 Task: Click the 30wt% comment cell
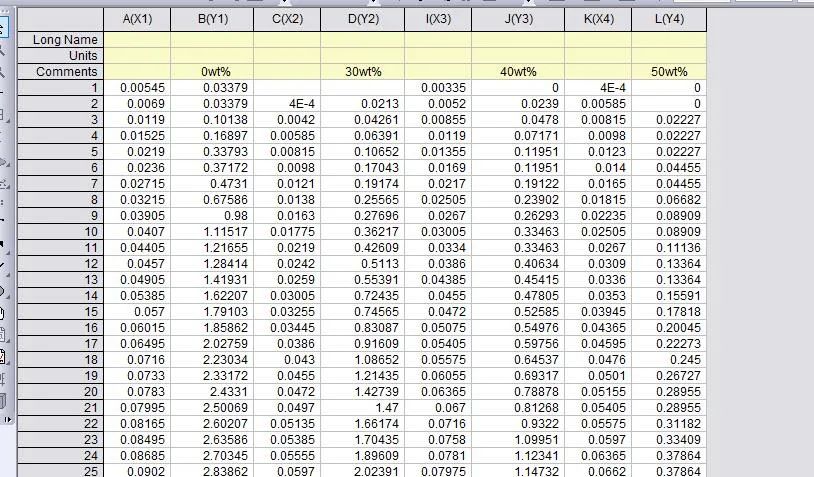tap(363, 72)
